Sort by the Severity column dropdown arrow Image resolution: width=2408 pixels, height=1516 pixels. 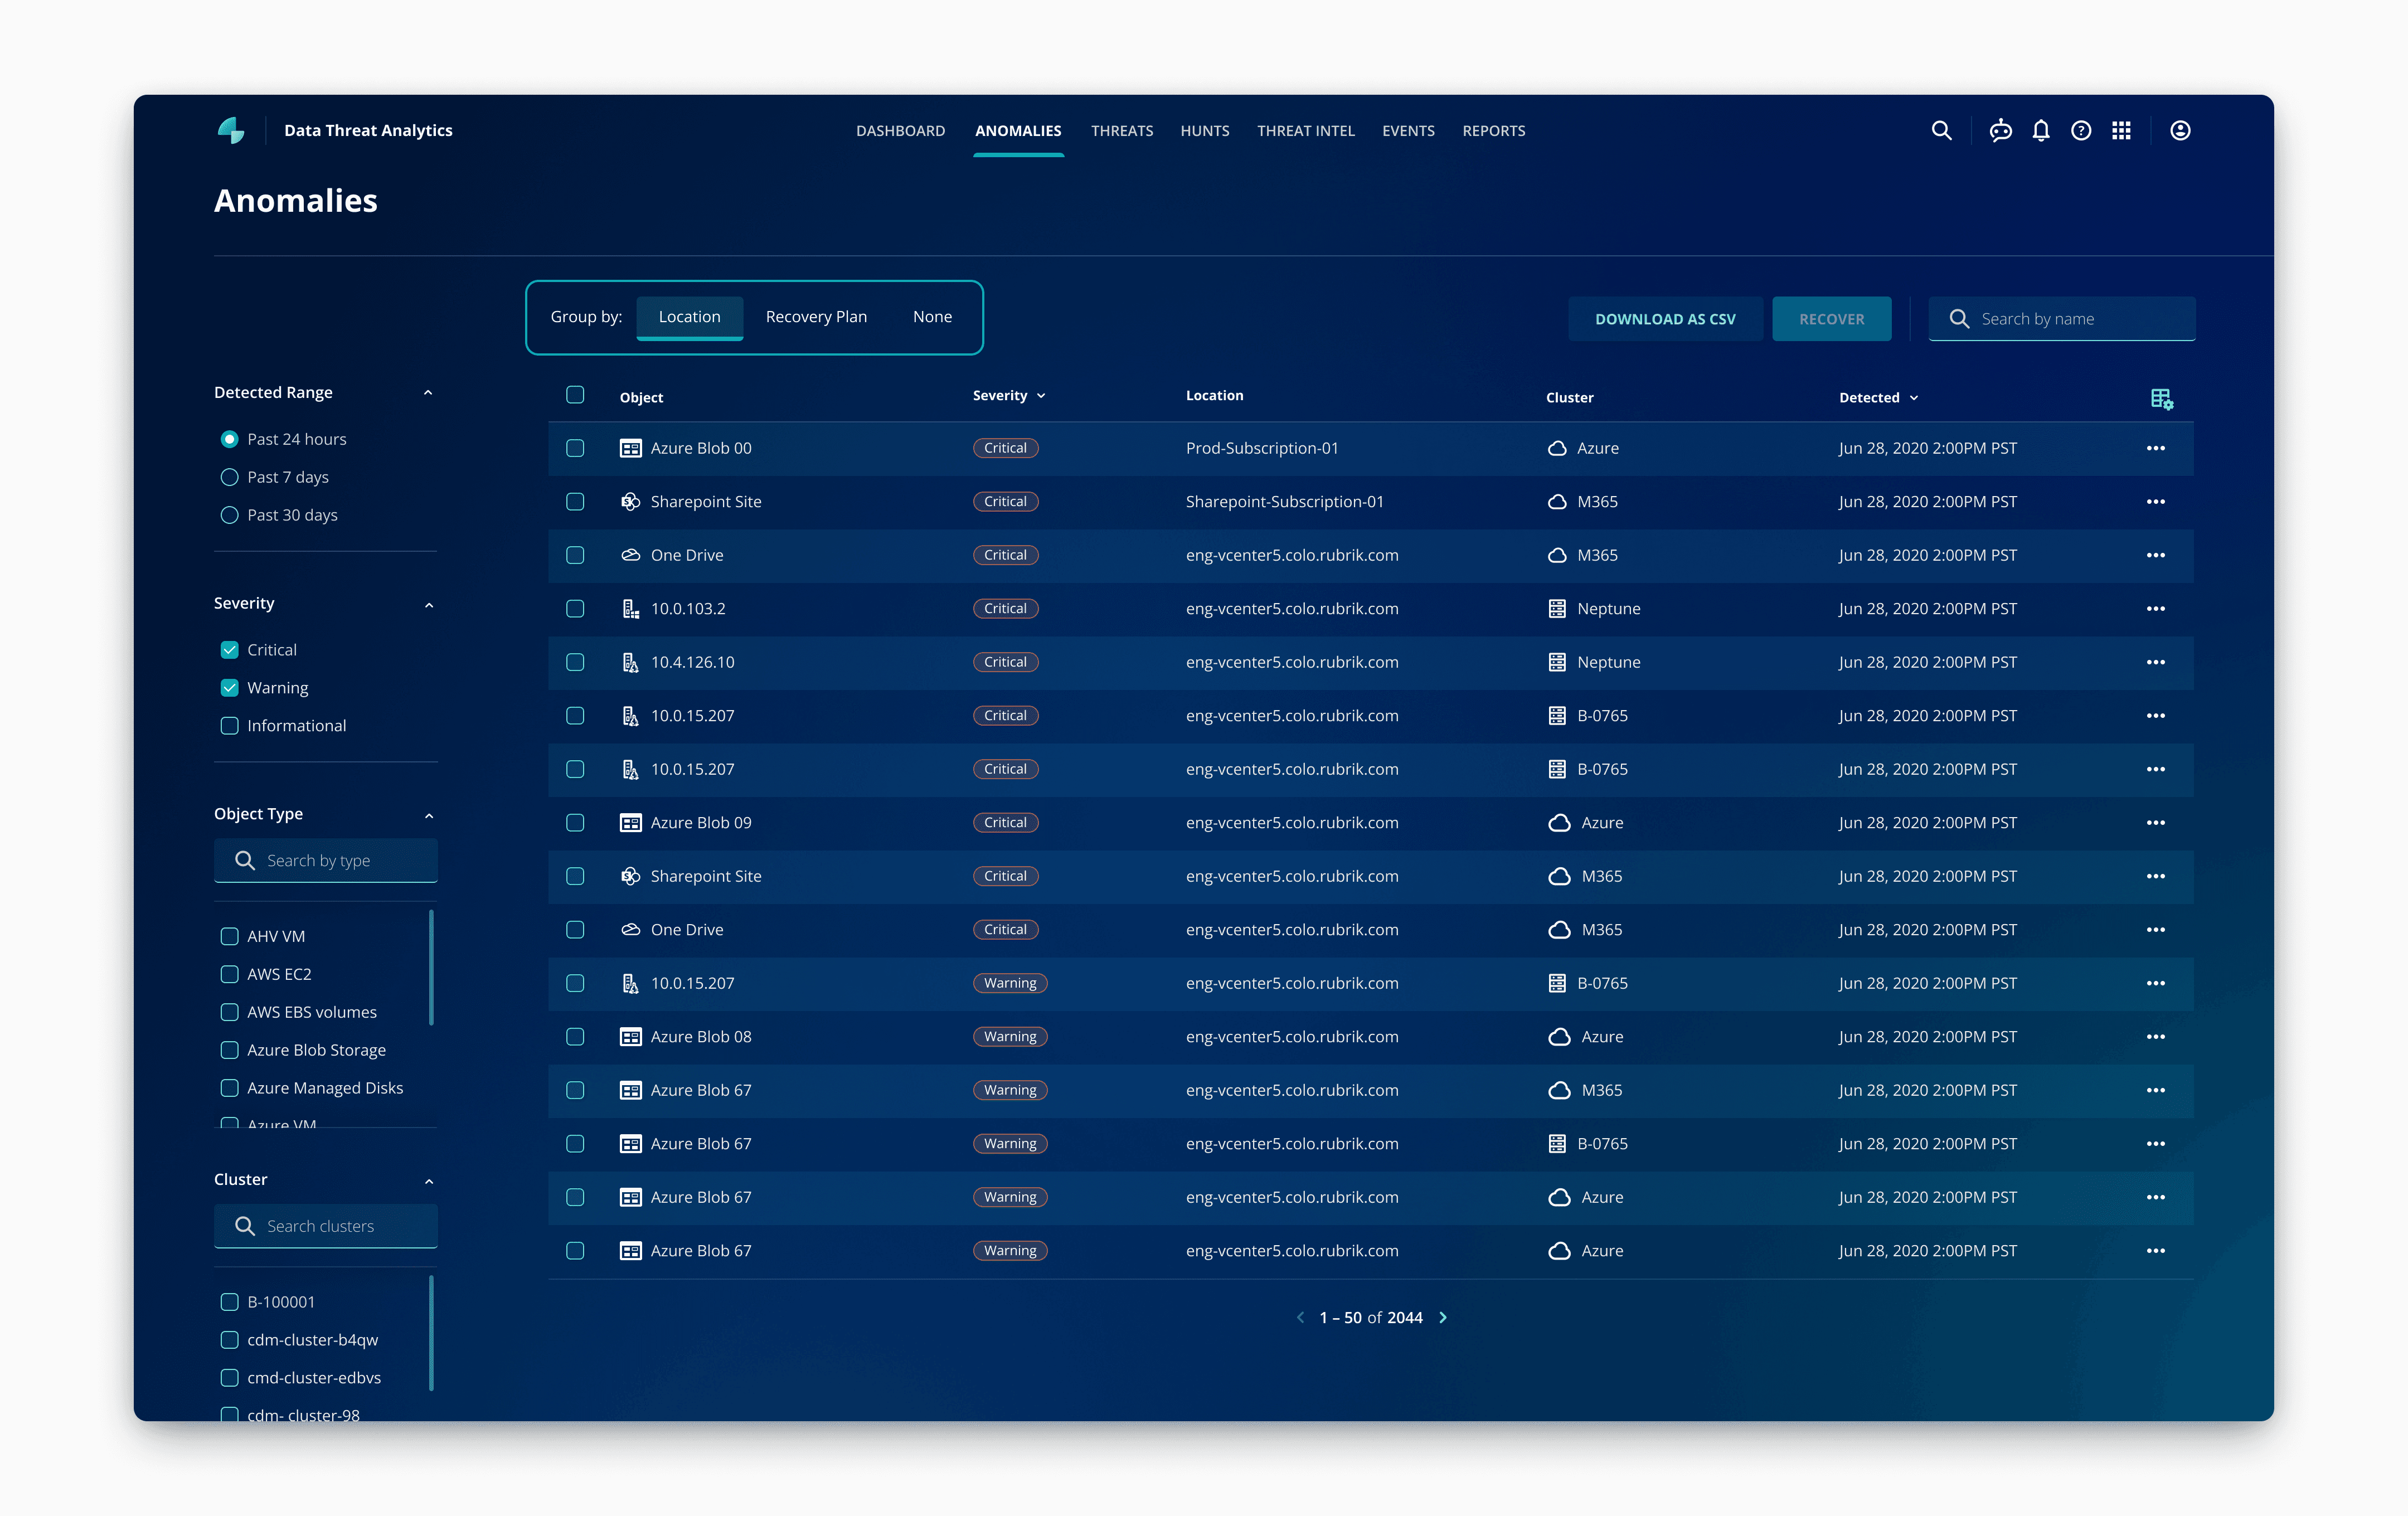(x=1041, y=396)
